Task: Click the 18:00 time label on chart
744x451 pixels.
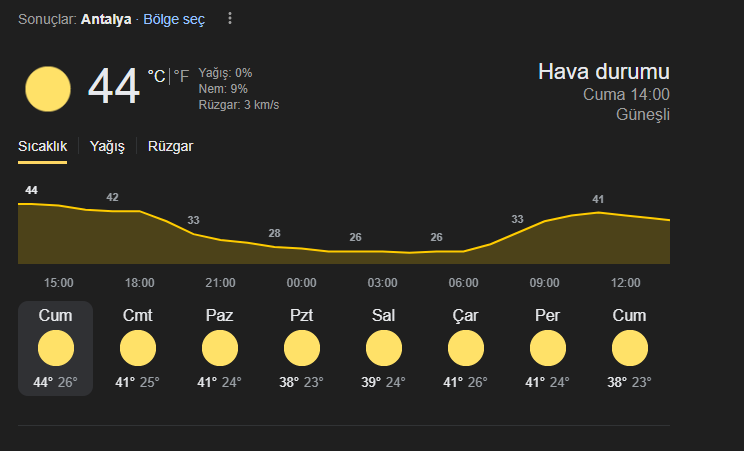Action: 140,283
